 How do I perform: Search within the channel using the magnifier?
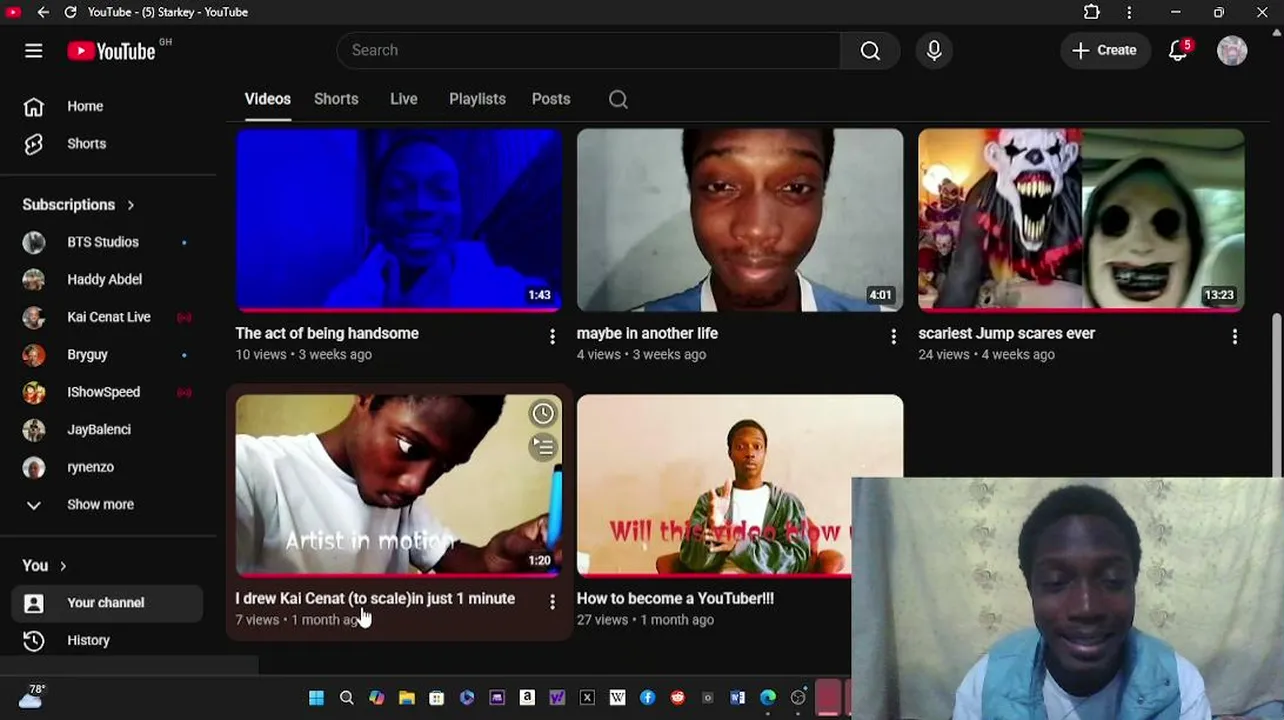coord(618,99)
